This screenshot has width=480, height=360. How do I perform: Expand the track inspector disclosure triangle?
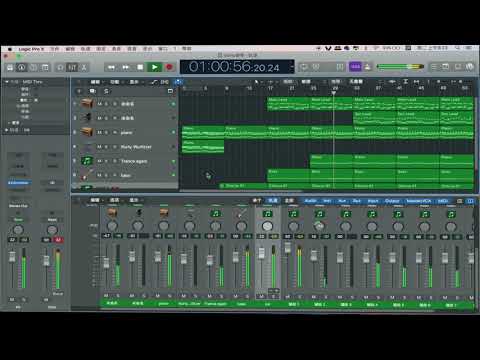click(x=6, y=130)
